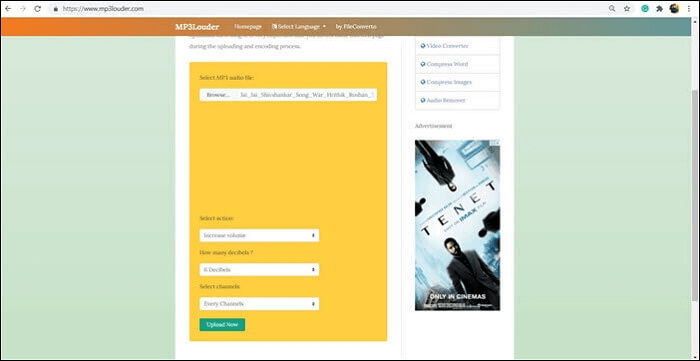The image size is (700, 361).
Task: Open the search magnifier icon in address bar
Action: (x=612, y=8)
